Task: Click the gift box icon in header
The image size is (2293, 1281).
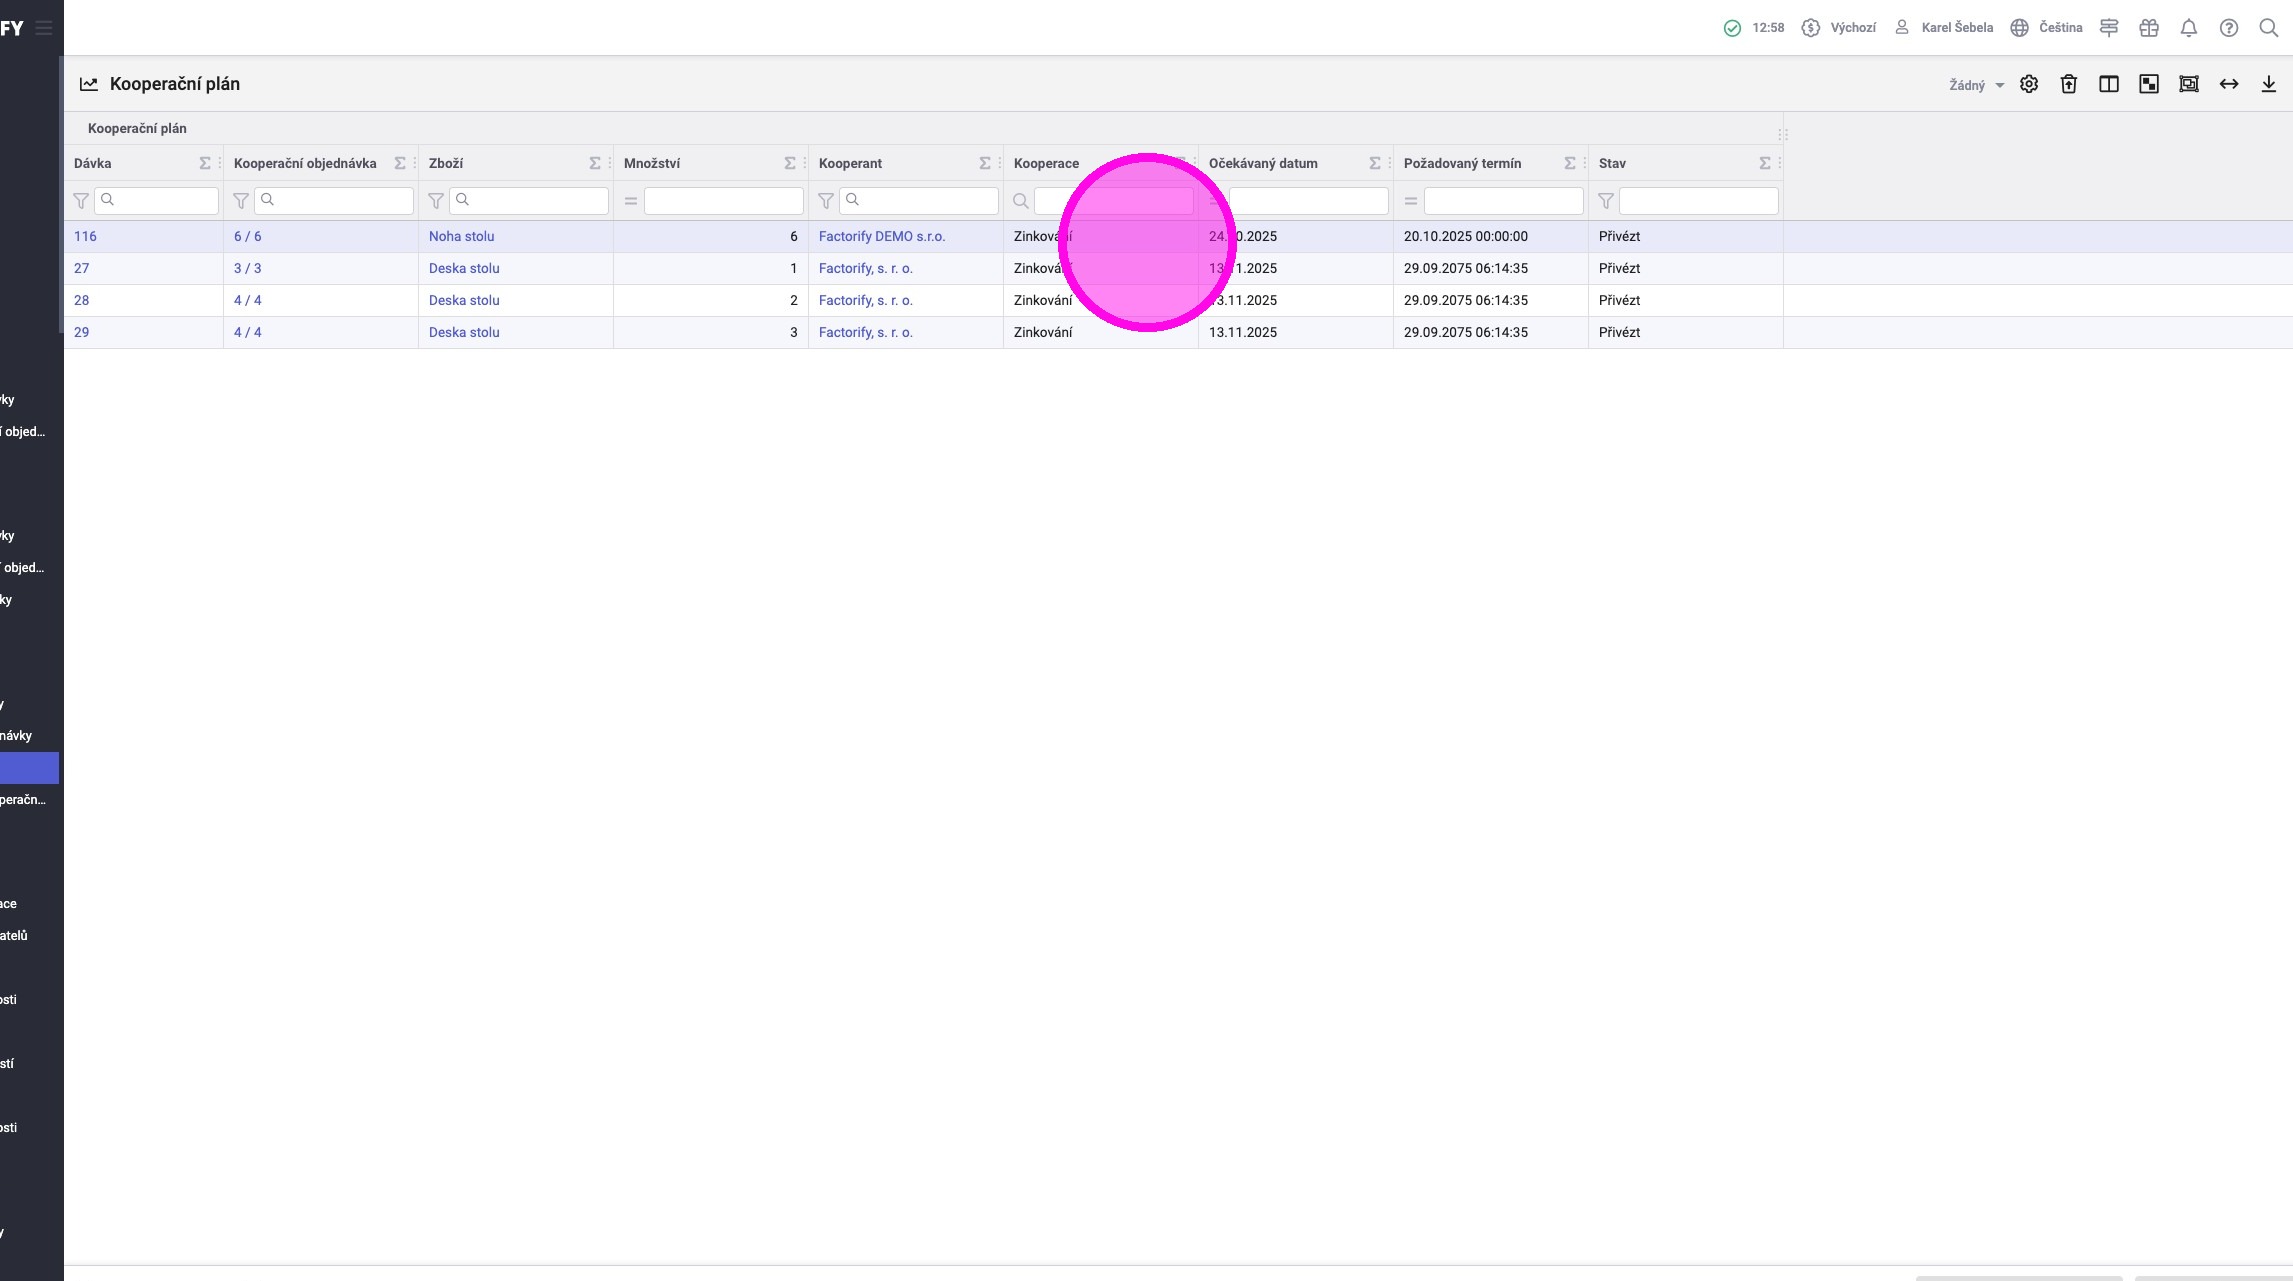Action: pos(2148,28)
